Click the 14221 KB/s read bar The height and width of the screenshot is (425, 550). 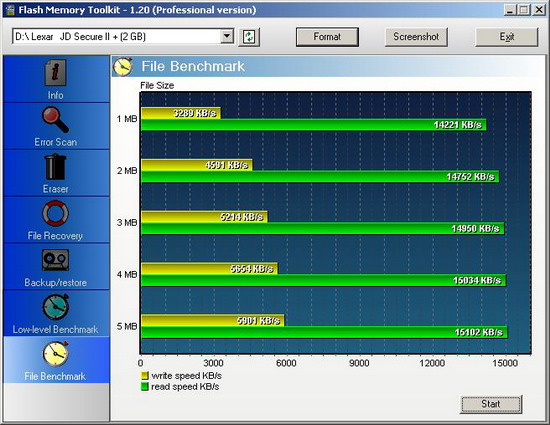tap(314, 125)
